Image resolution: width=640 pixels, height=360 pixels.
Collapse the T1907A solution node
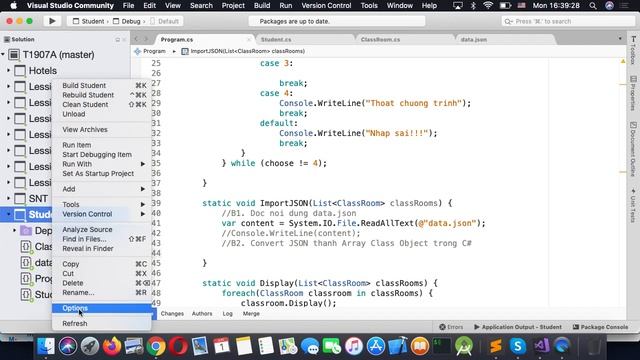point(3,54)
